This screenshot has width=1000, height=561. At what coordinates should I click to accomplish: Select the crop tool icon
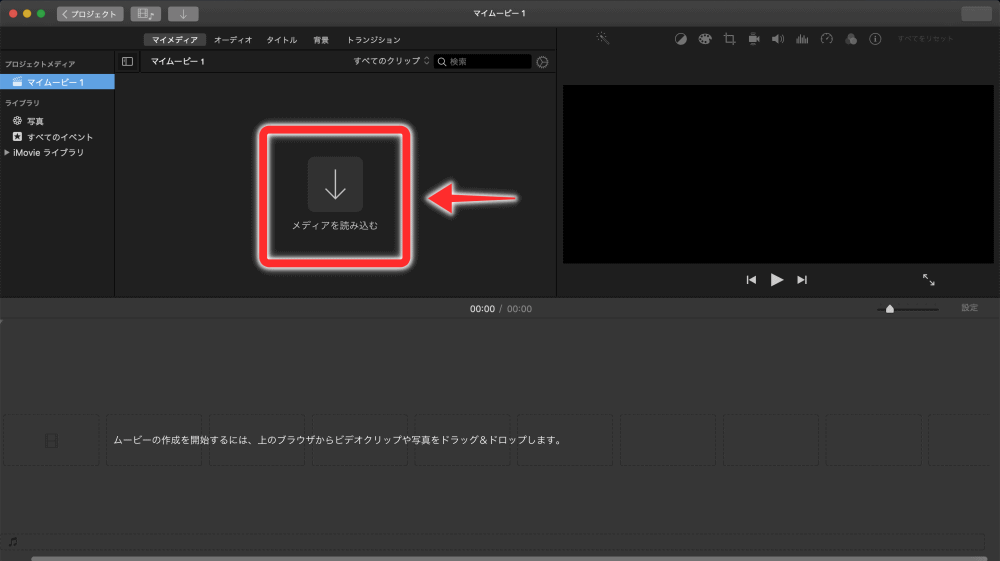pyautogui.click(x=729, y=39)
